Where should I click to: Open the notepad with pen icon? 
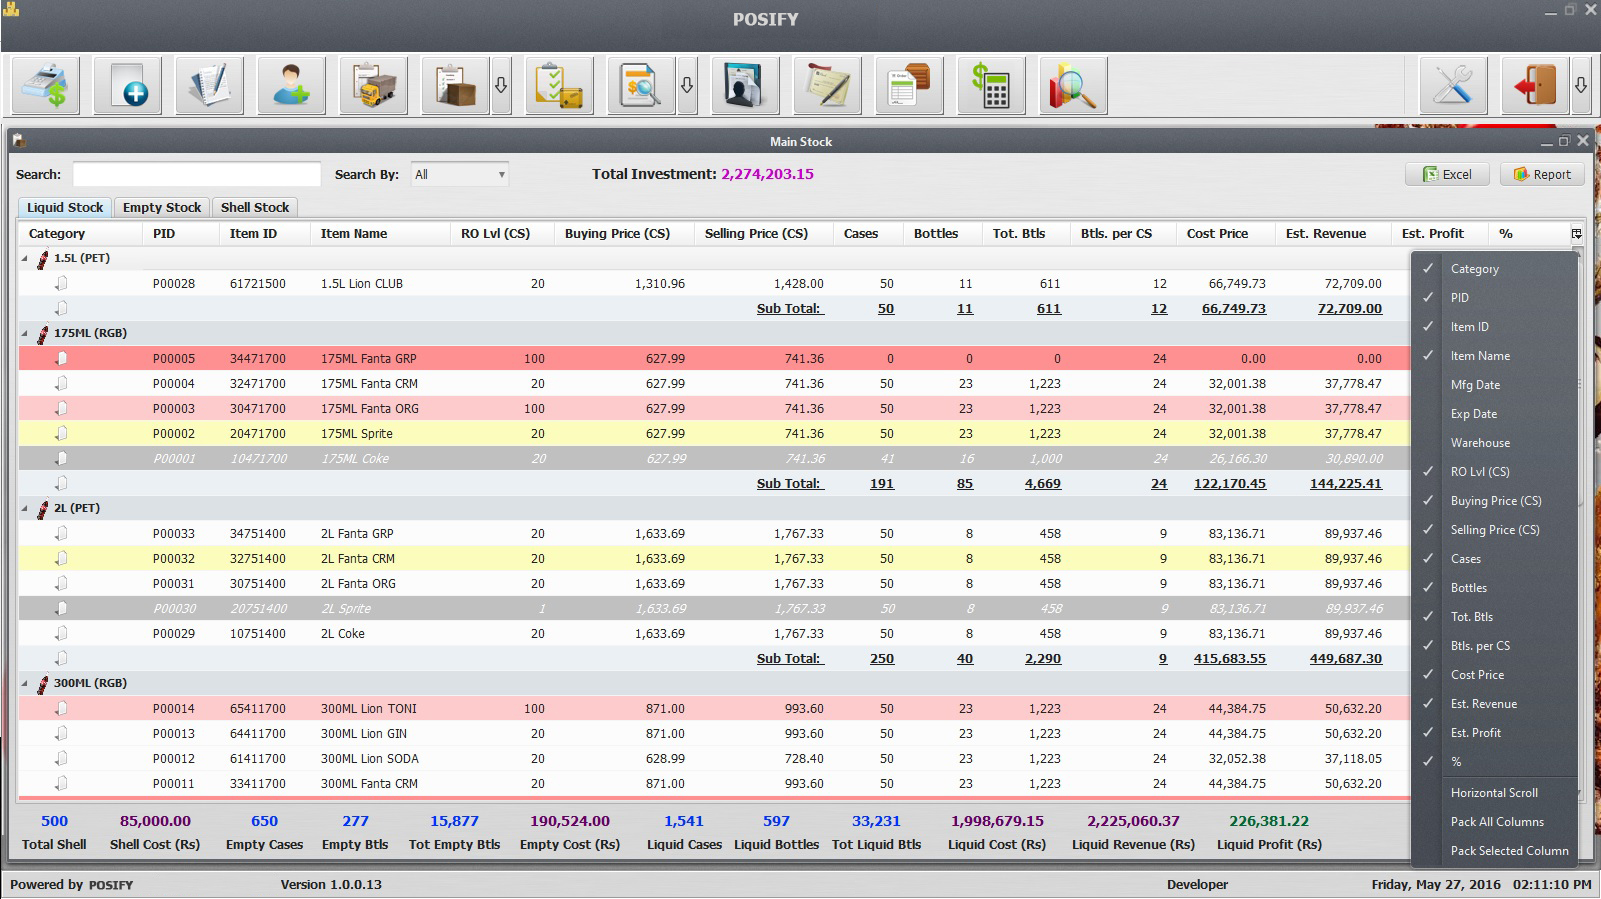pos(210,86)
